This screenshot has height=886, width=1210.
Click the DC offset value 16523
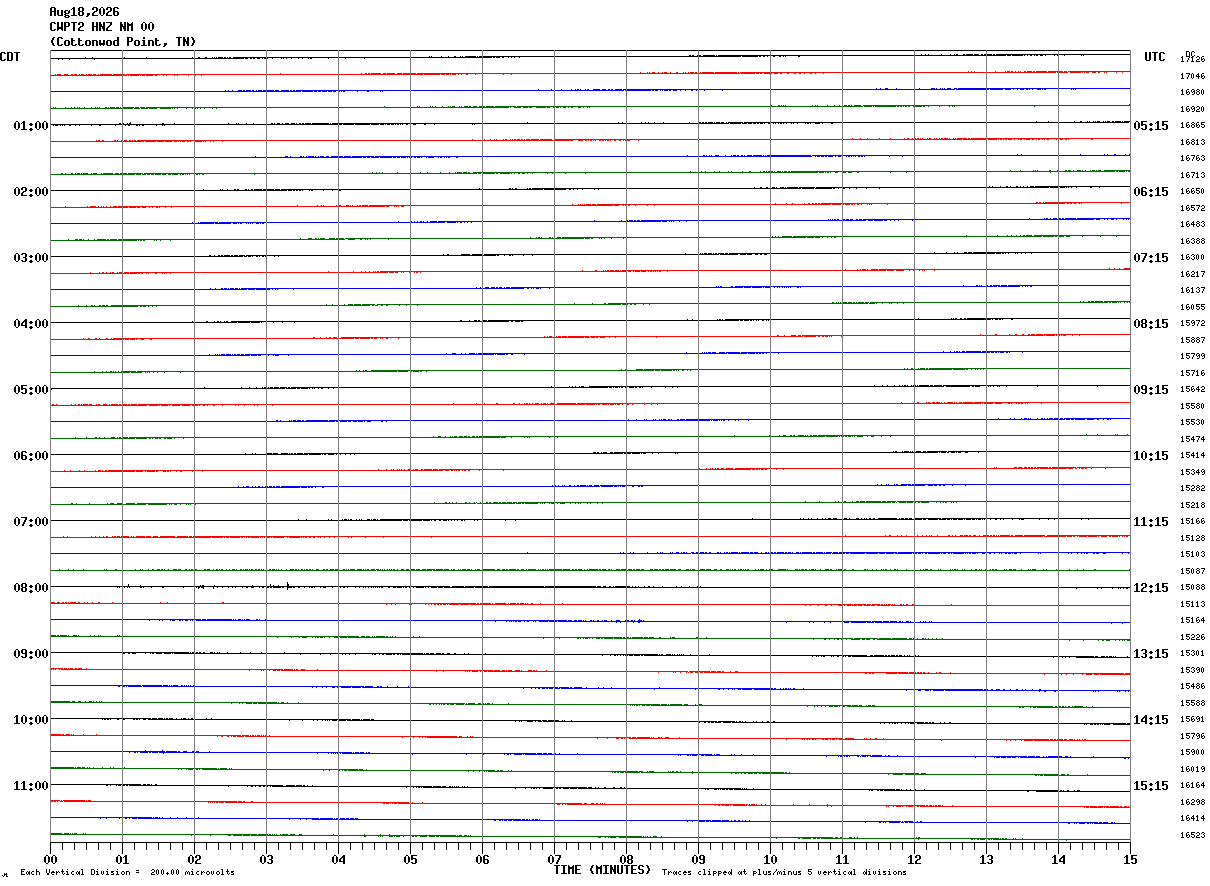[1192, 835]
